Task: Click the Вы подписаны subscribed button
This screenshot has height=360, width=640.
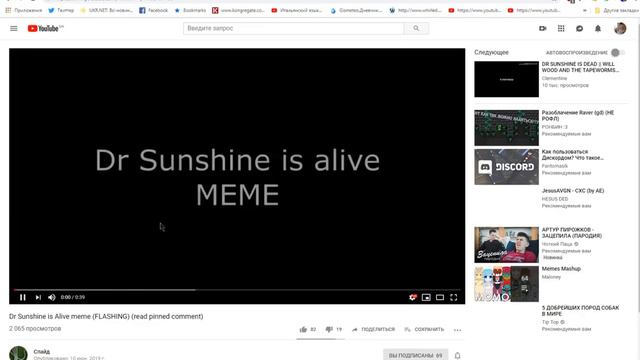Action: [x=416, y=355]
